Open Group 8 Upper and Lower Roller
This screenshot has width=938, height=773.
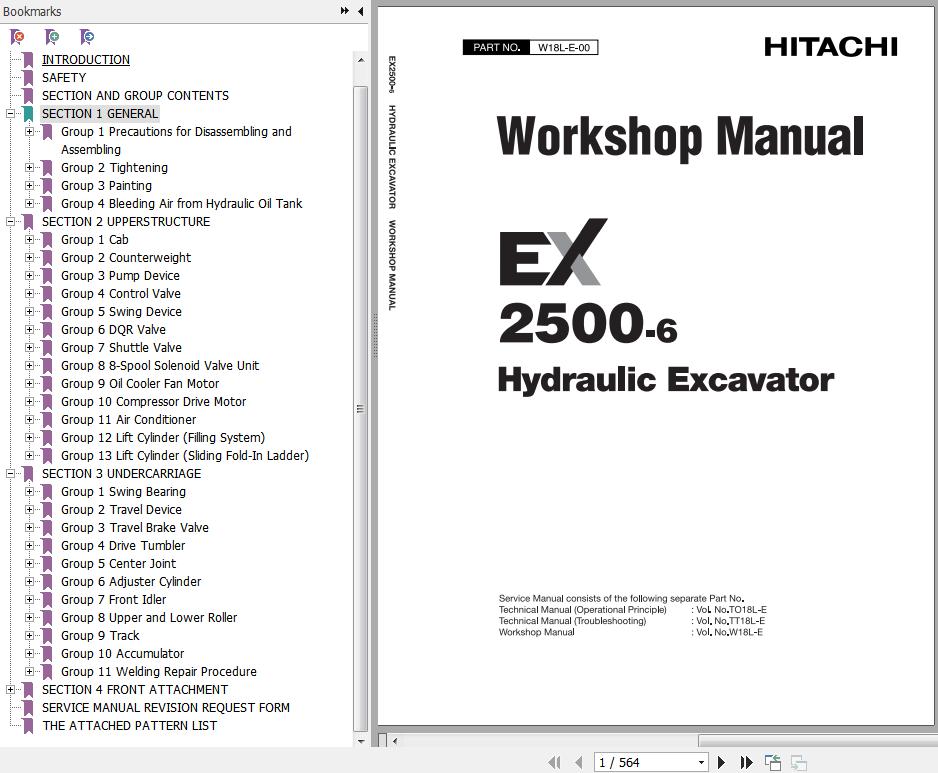pos(149,617)
